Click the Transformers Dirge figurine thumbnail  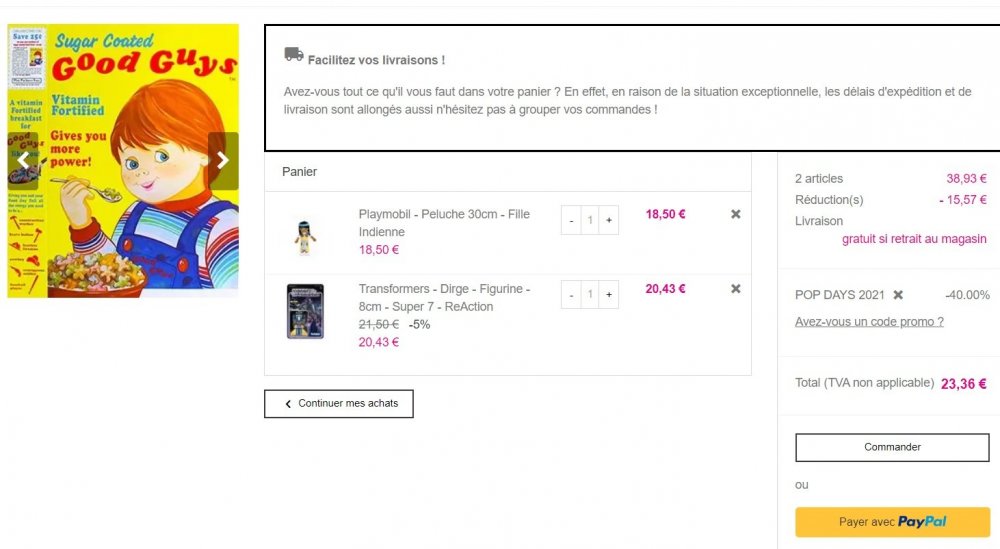pyautogui.click(x=305, y=312)
